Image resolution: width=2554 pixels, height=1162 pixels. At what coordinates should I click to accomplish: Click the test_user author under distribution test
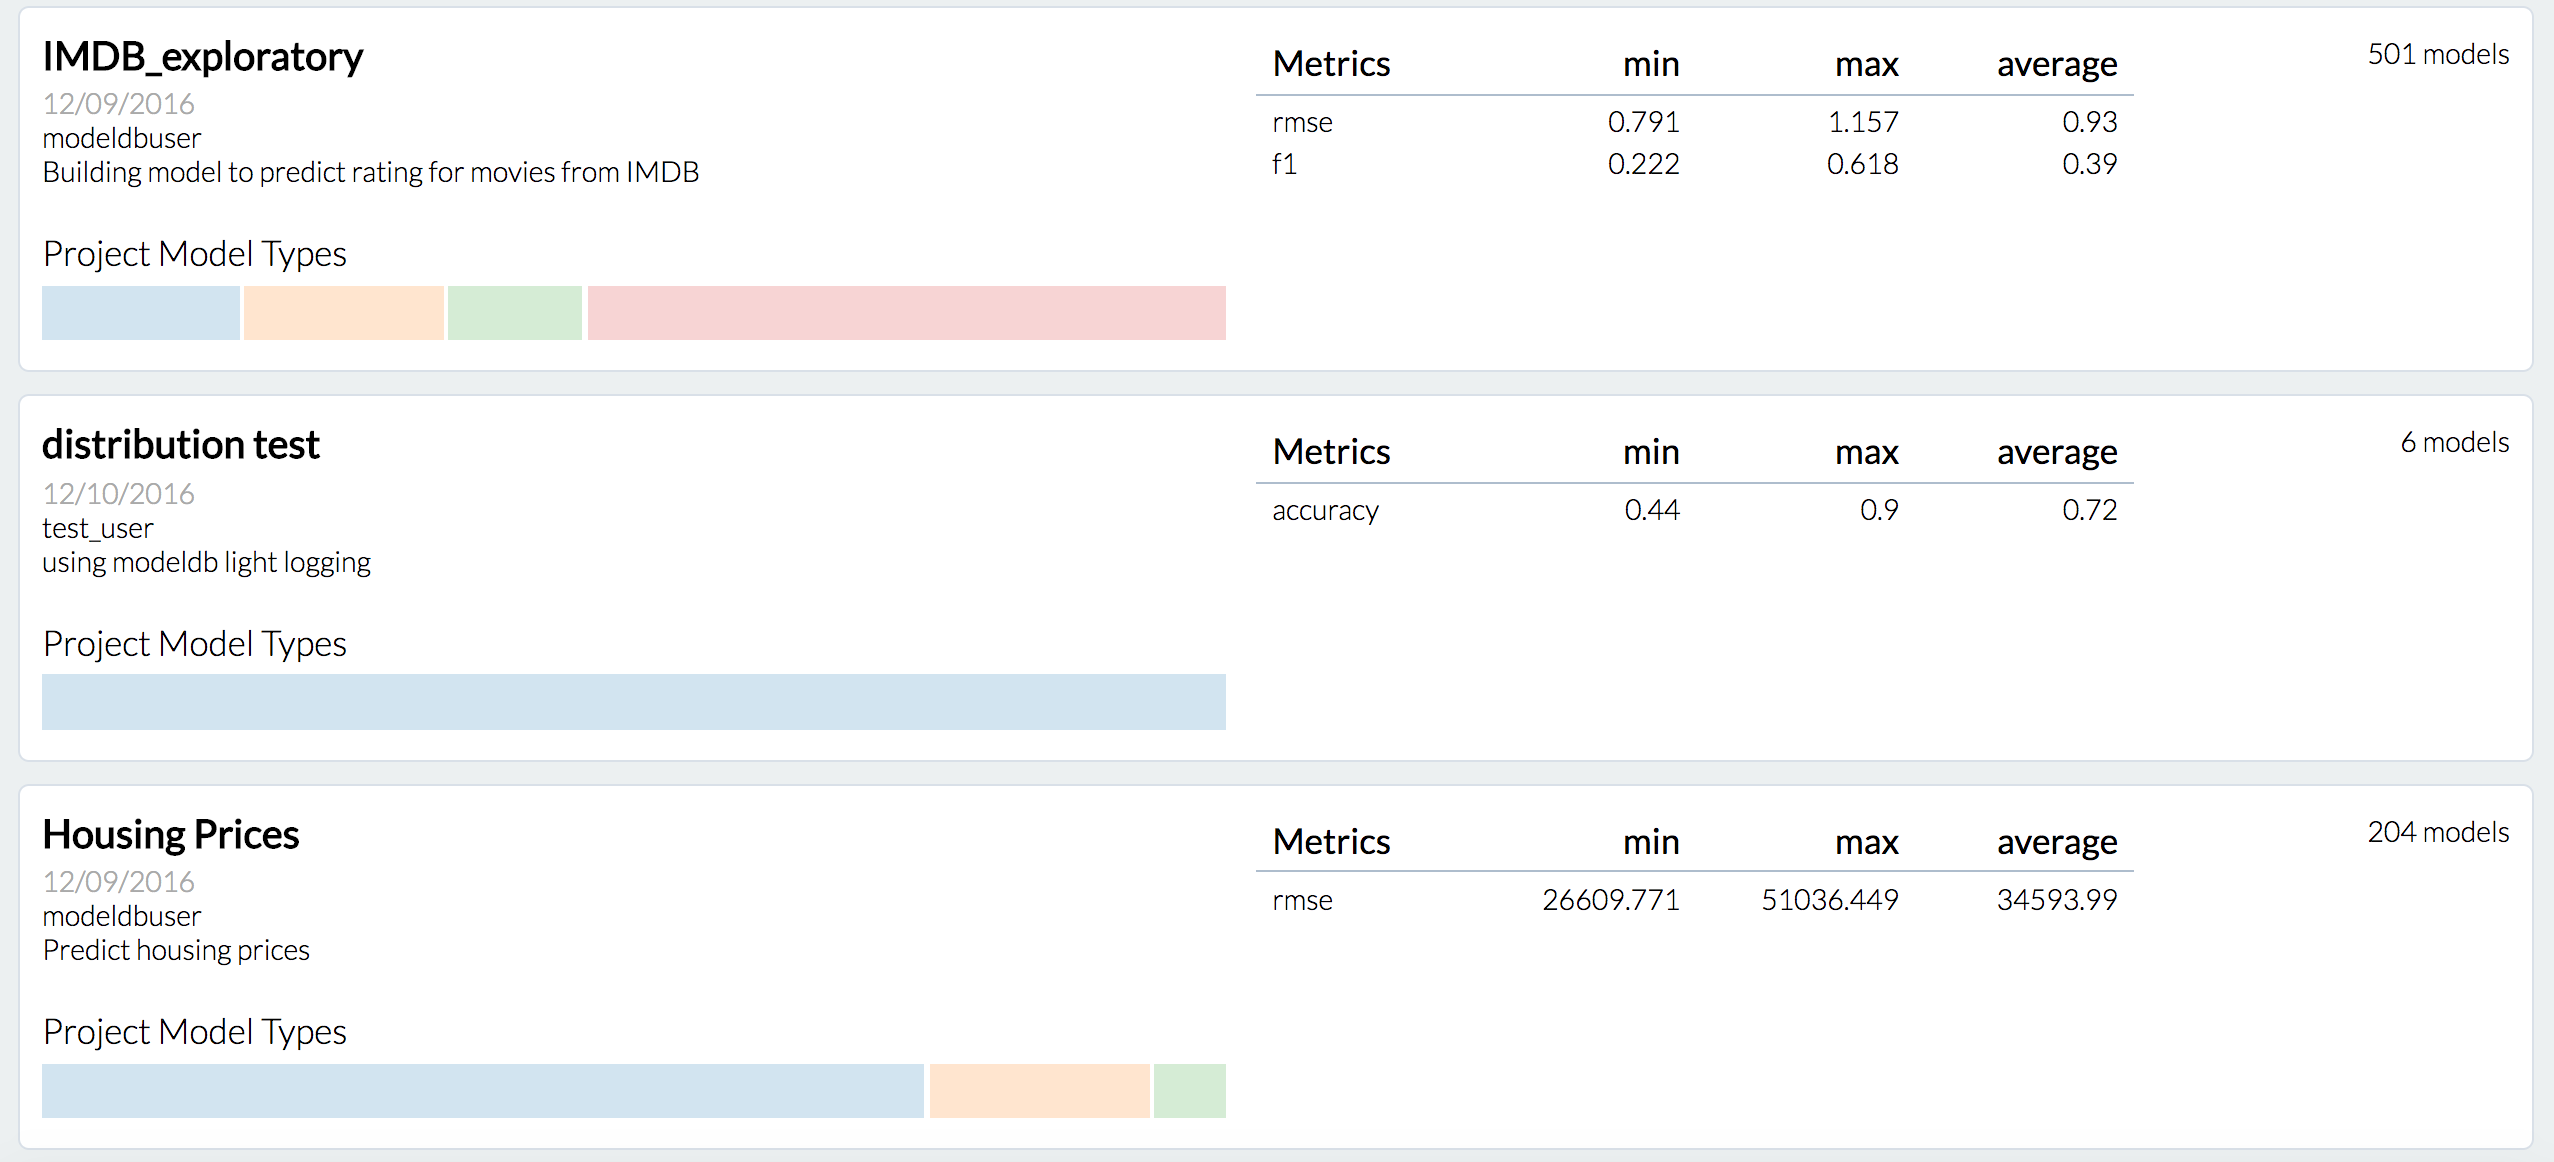click(98, 528)
